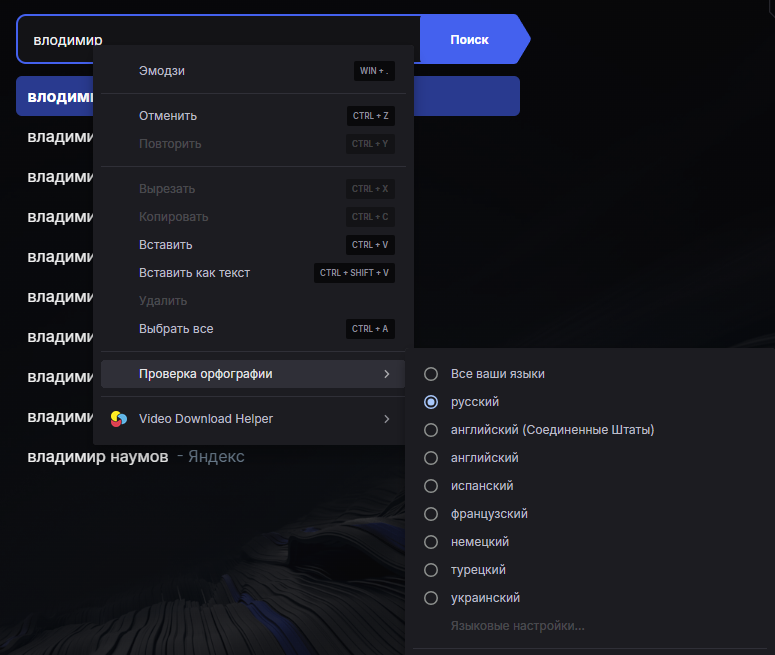
Task: Choose 'английский (Соединенные Штаты)' radio option
Action: (431, 430)
